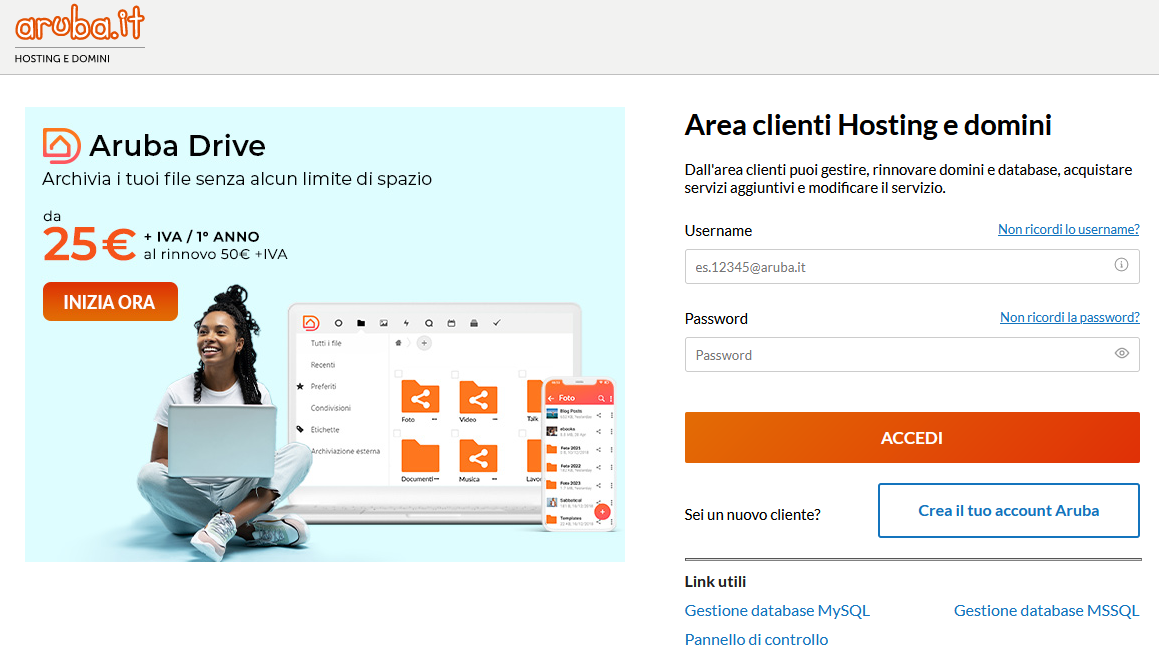The height and width of the screenshot is (668, 1159).
Task: Click 'Sei un nuovo cliente?' text
Action: point(752,514)
